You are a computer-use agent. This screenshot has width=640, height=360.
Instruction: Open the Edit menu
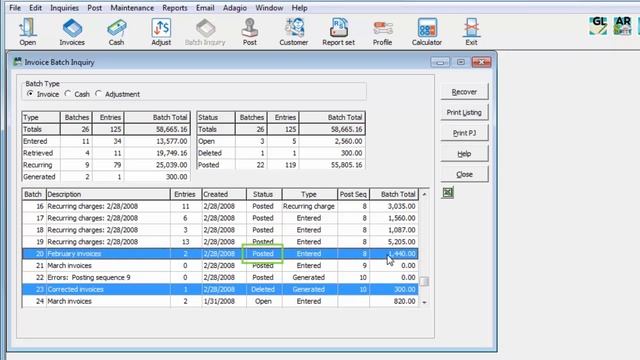click(36, 8)
